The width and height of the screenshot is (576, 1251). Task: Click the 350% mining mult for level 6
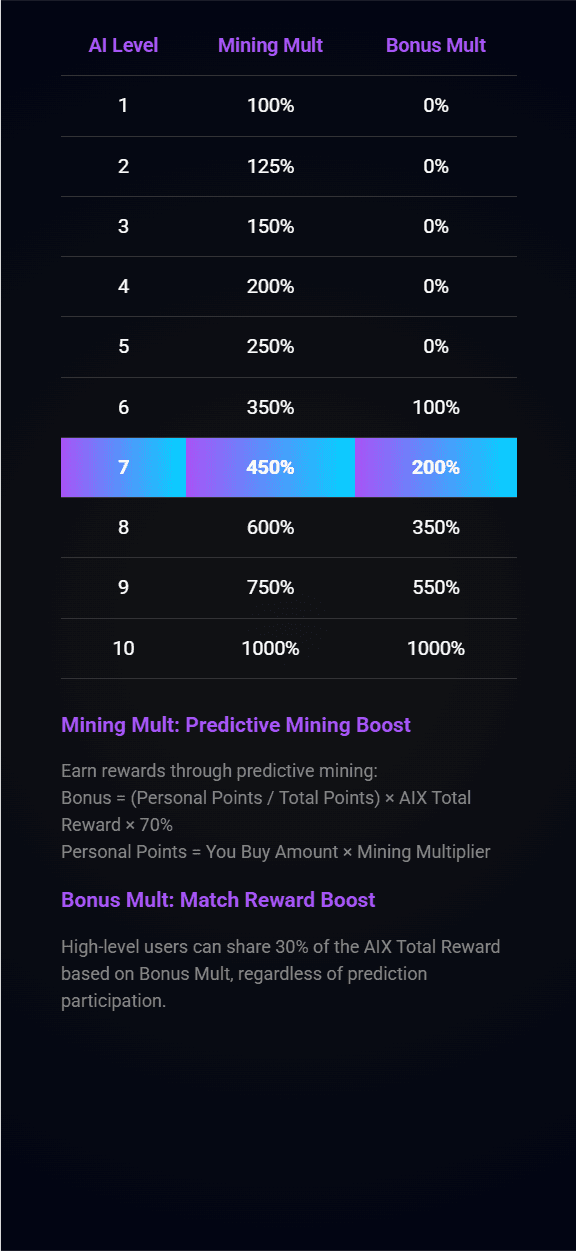coord(270,407)
